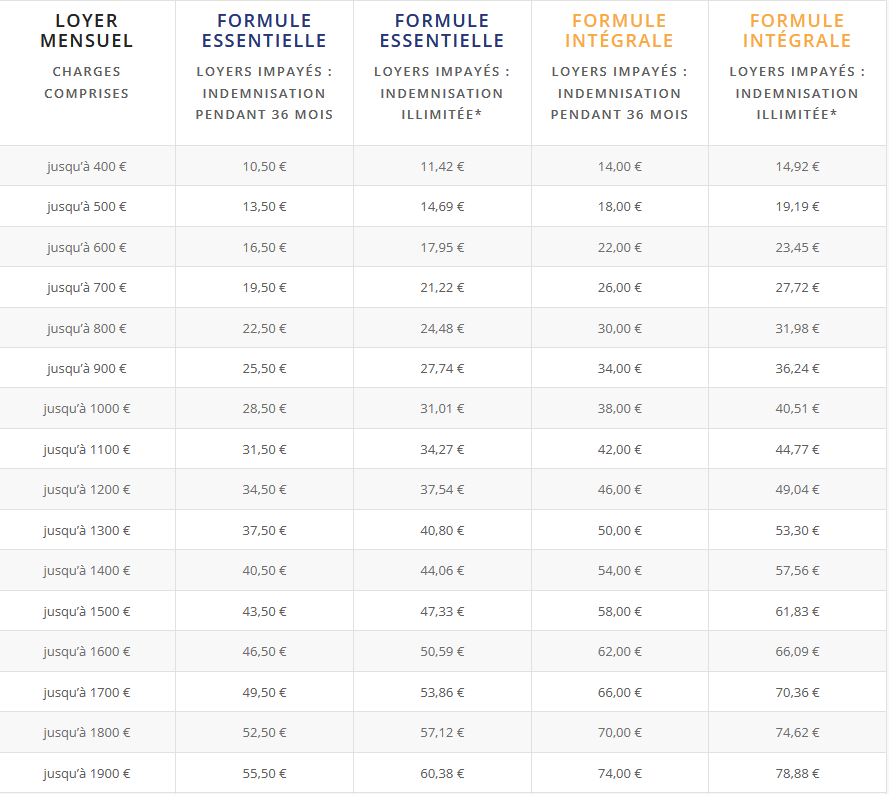This screenshot has height=794, width=889.
Task: Select the 'jusqu'à 1600 €' row label
Action: [x=87, y=652]
